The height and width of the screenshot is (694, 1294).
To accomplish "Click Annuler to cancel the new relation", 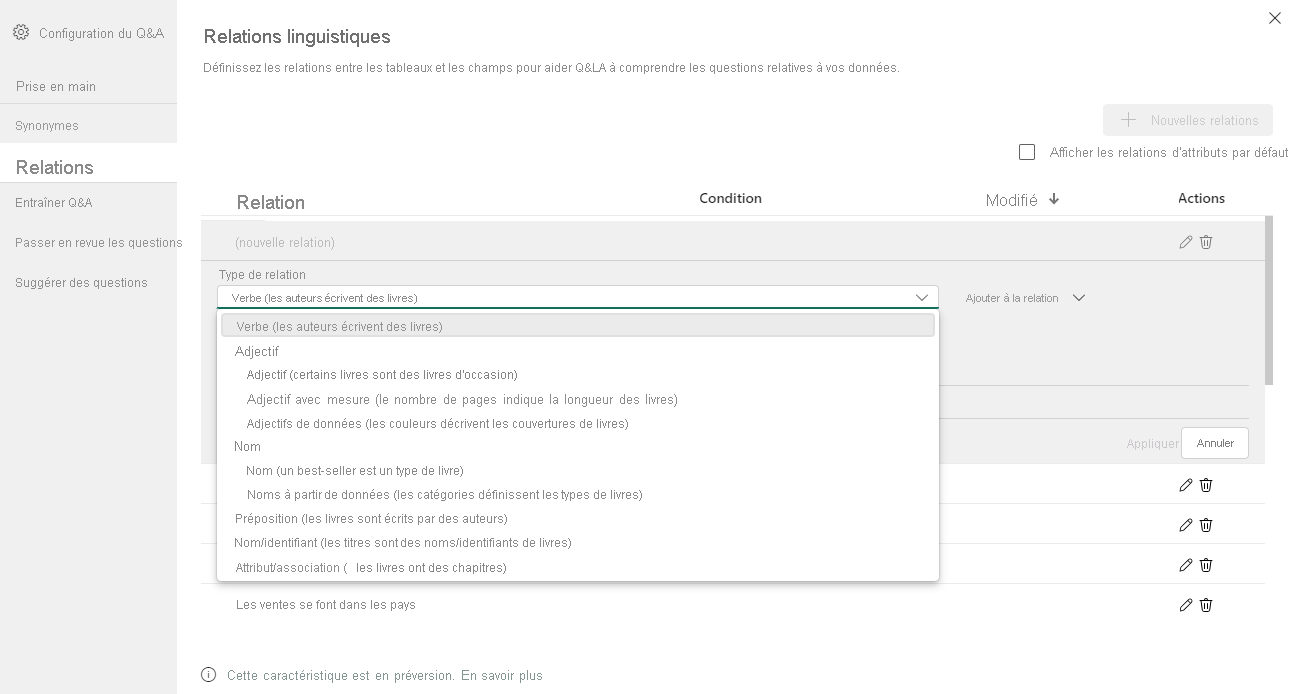I will [x=1215, y=443].
